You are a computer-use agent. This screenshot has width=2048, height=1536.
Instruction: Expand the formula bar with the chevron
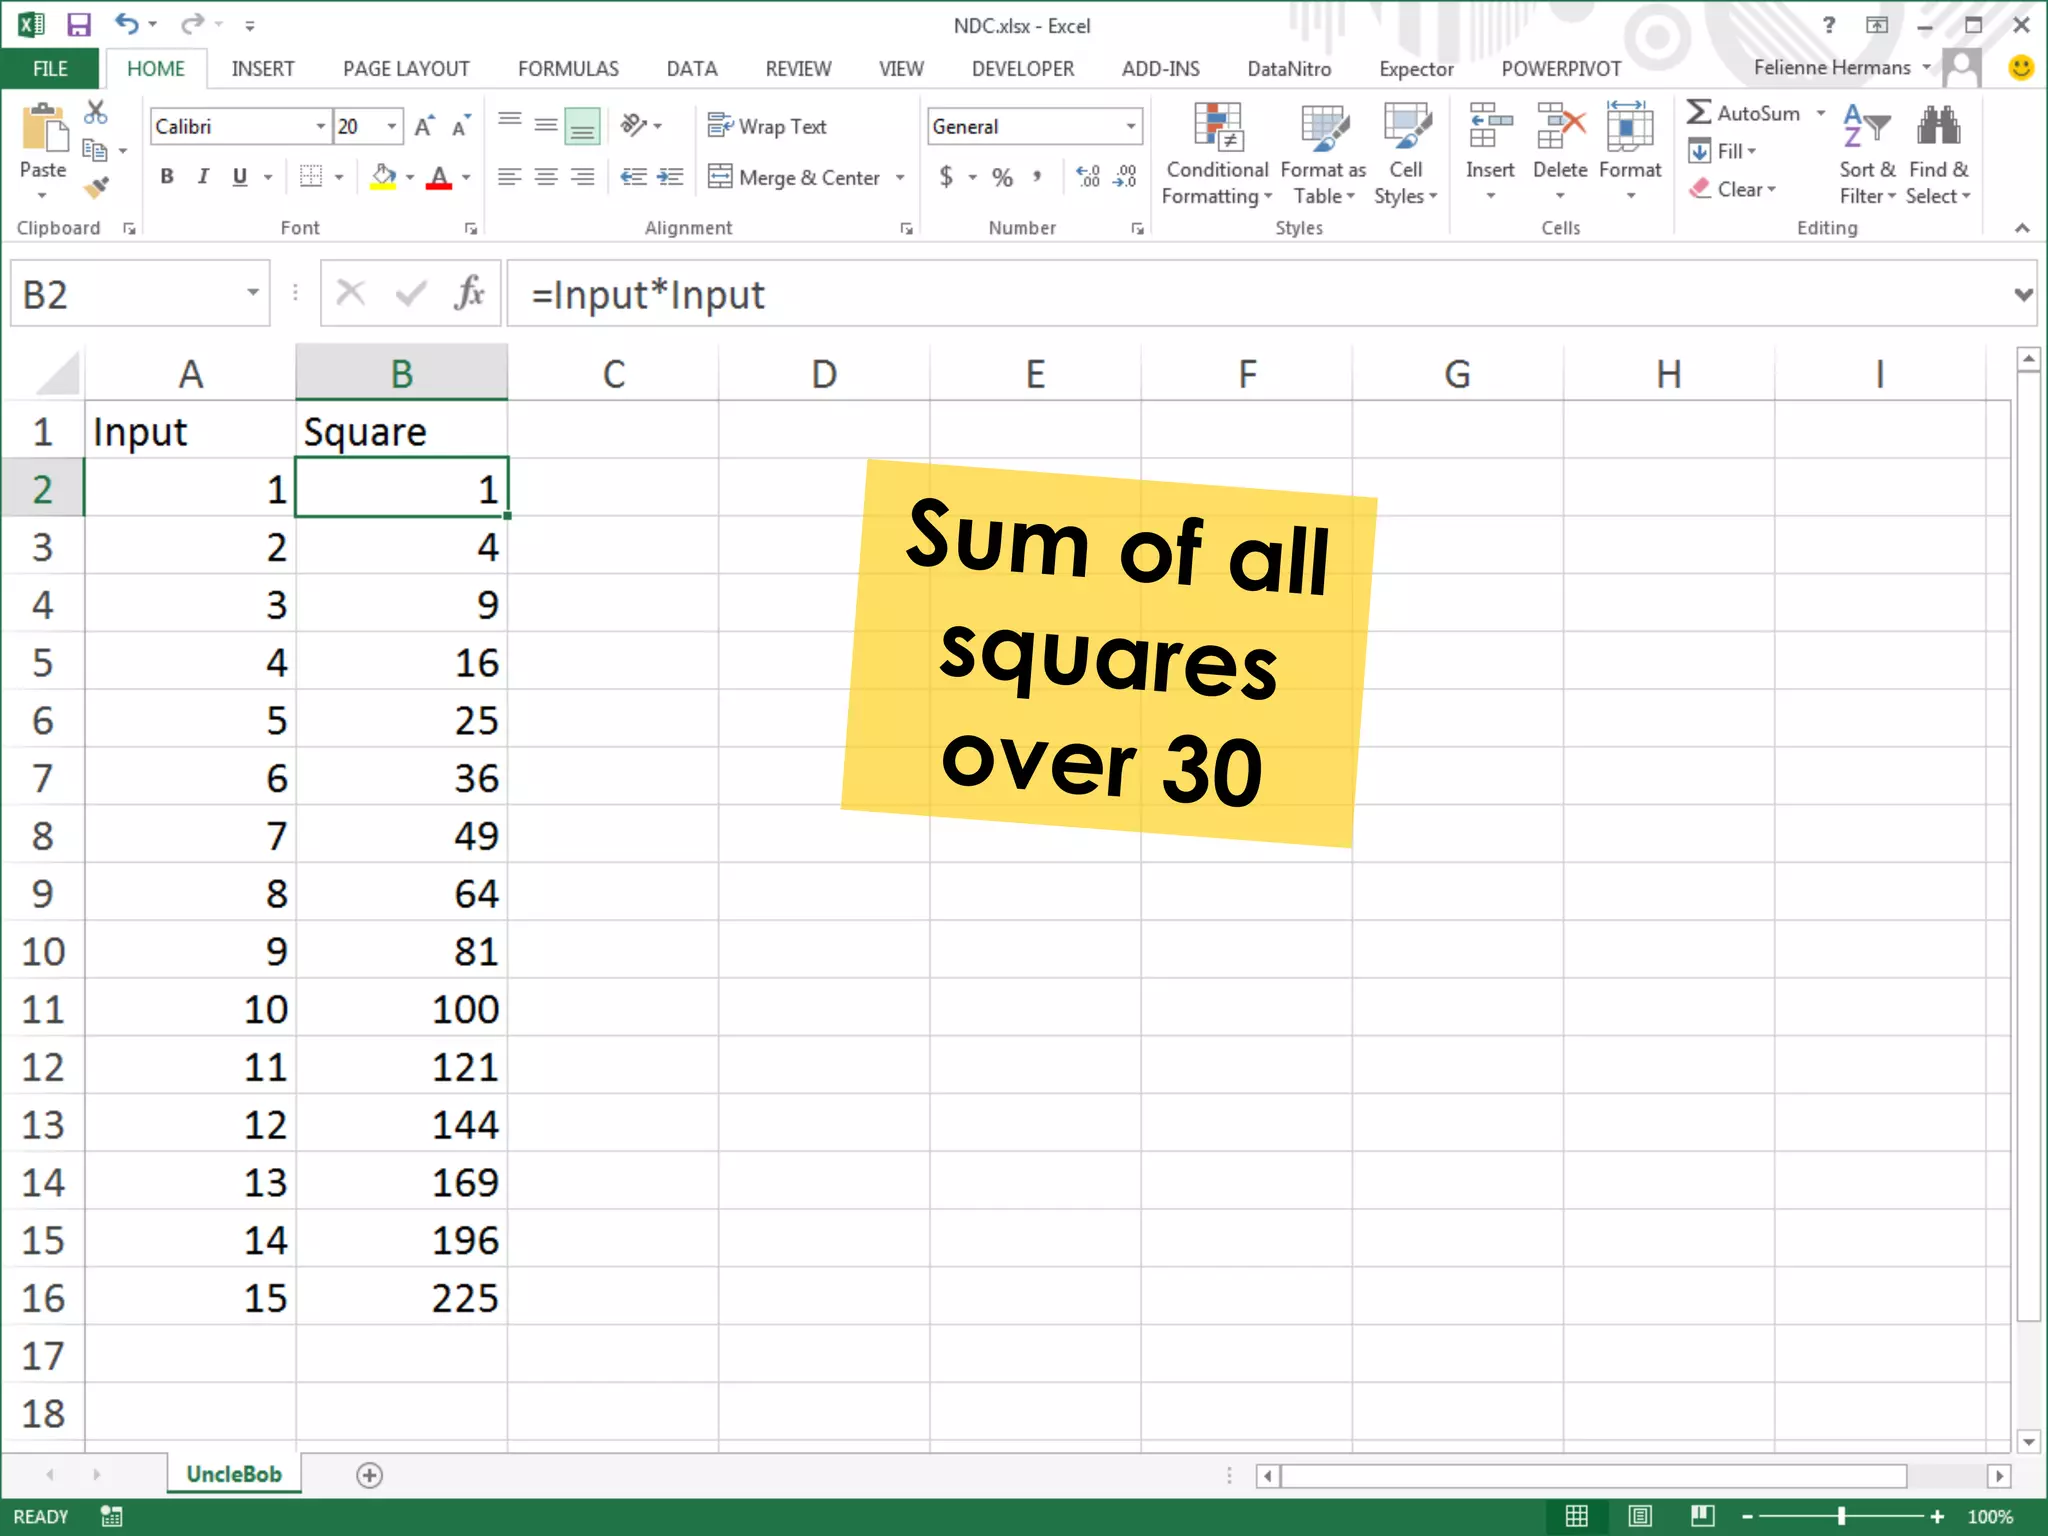pos(2023,294)
